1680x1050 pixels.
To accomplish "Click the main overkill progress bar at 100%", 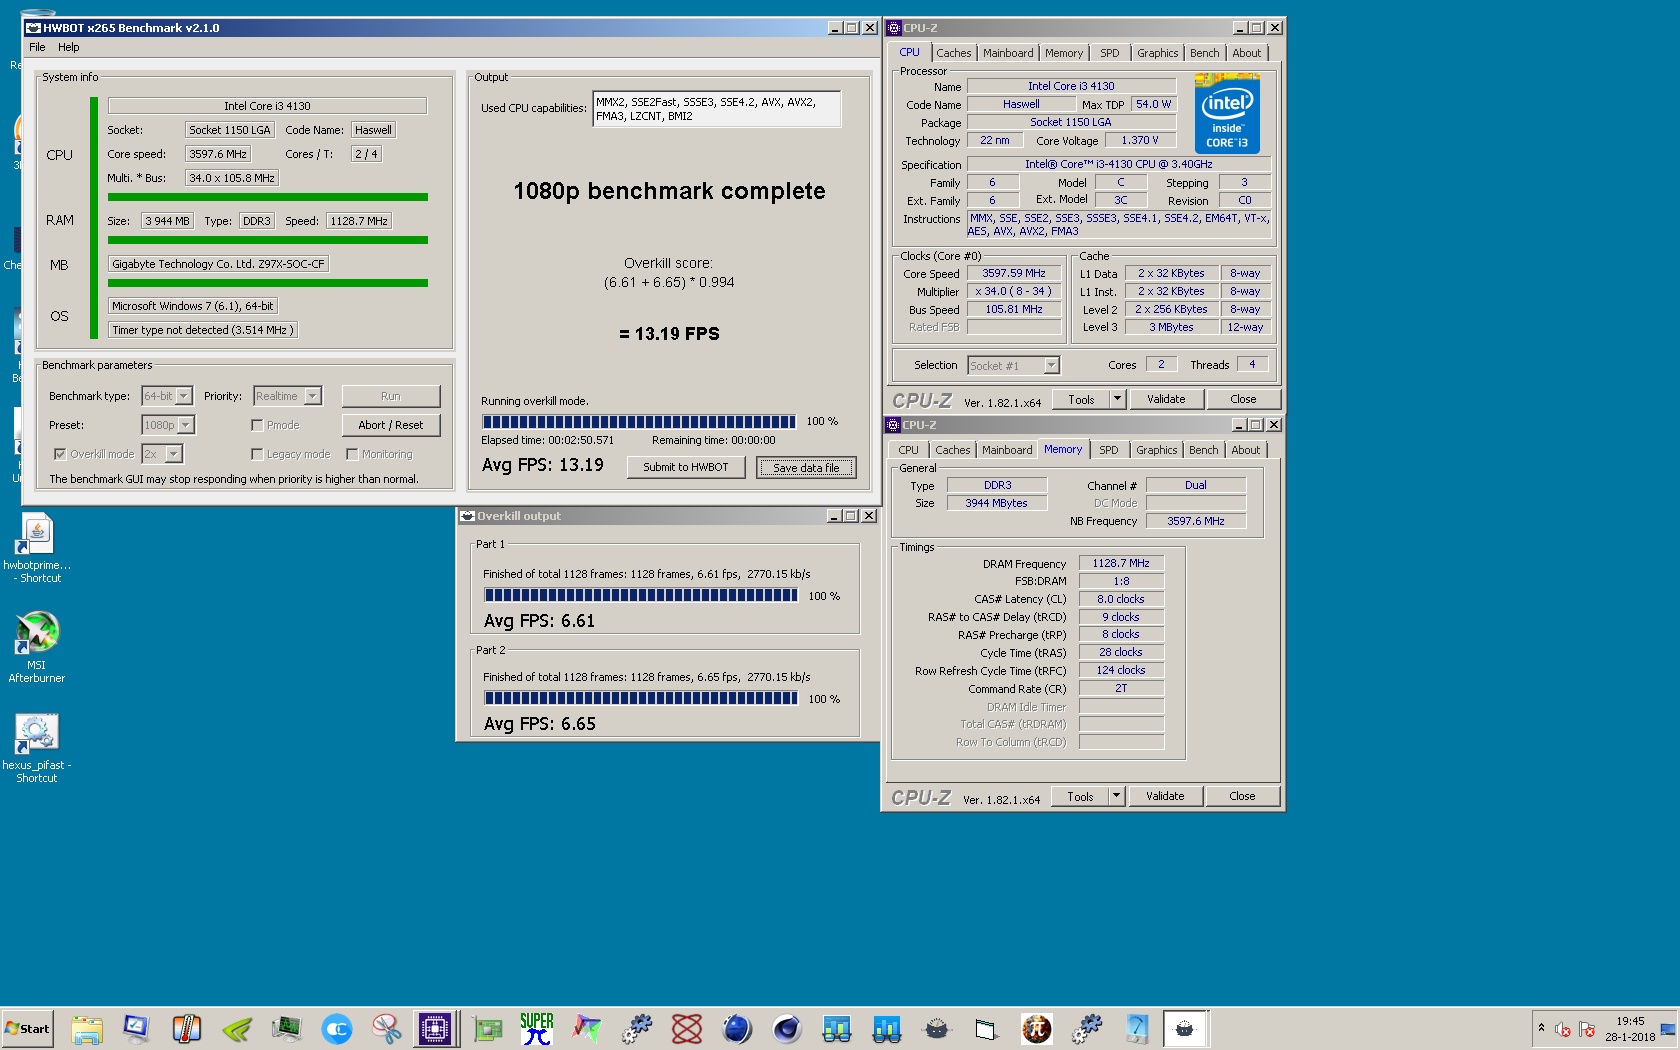I will coord(639,422).
